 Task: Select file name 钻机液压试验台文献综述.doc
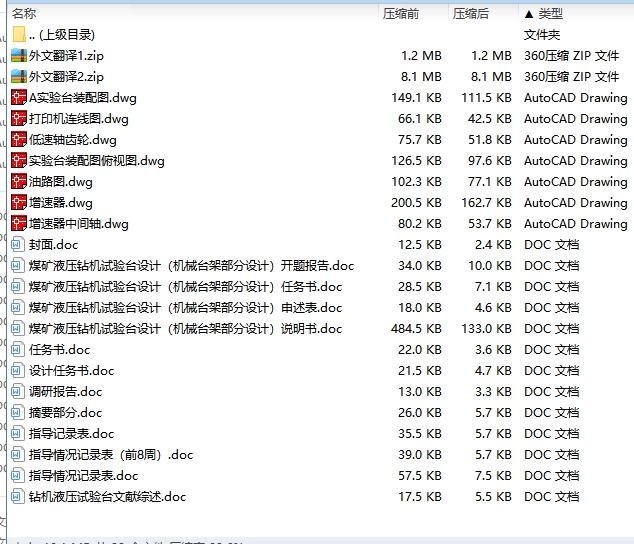tap(108, 497)
